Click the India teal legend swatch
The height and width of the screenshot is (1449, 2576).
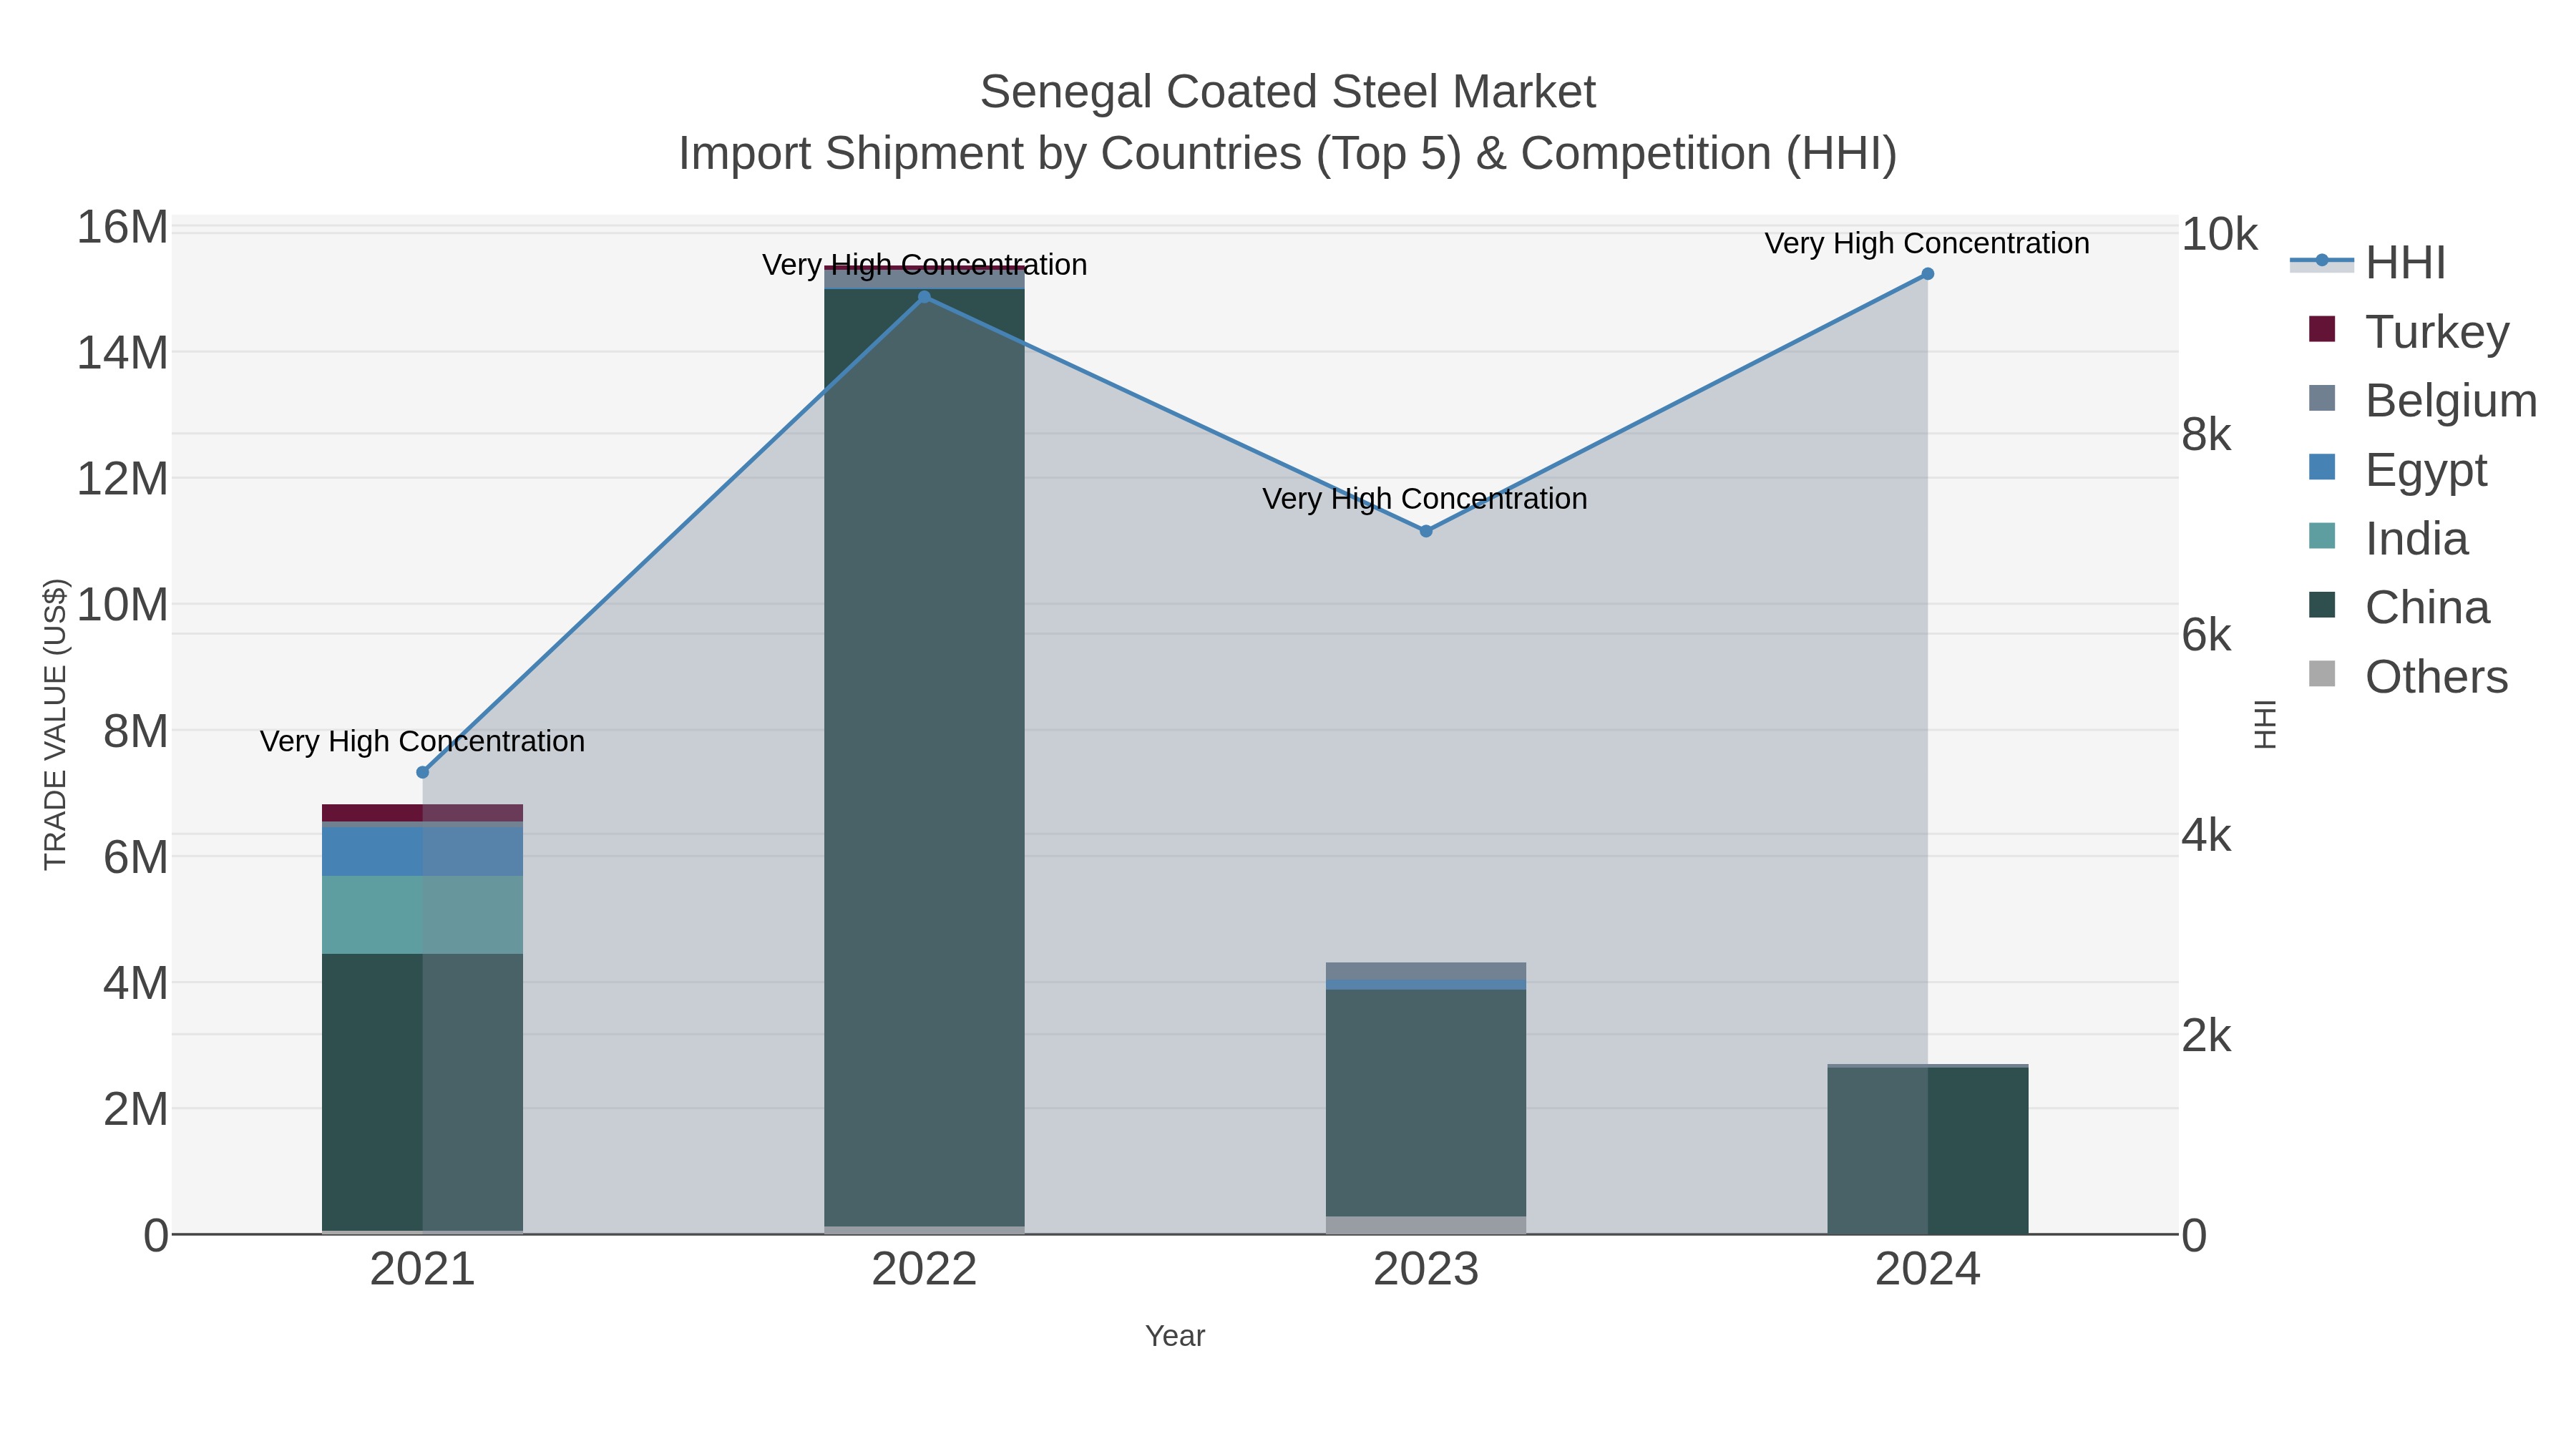coord(2322,536)
